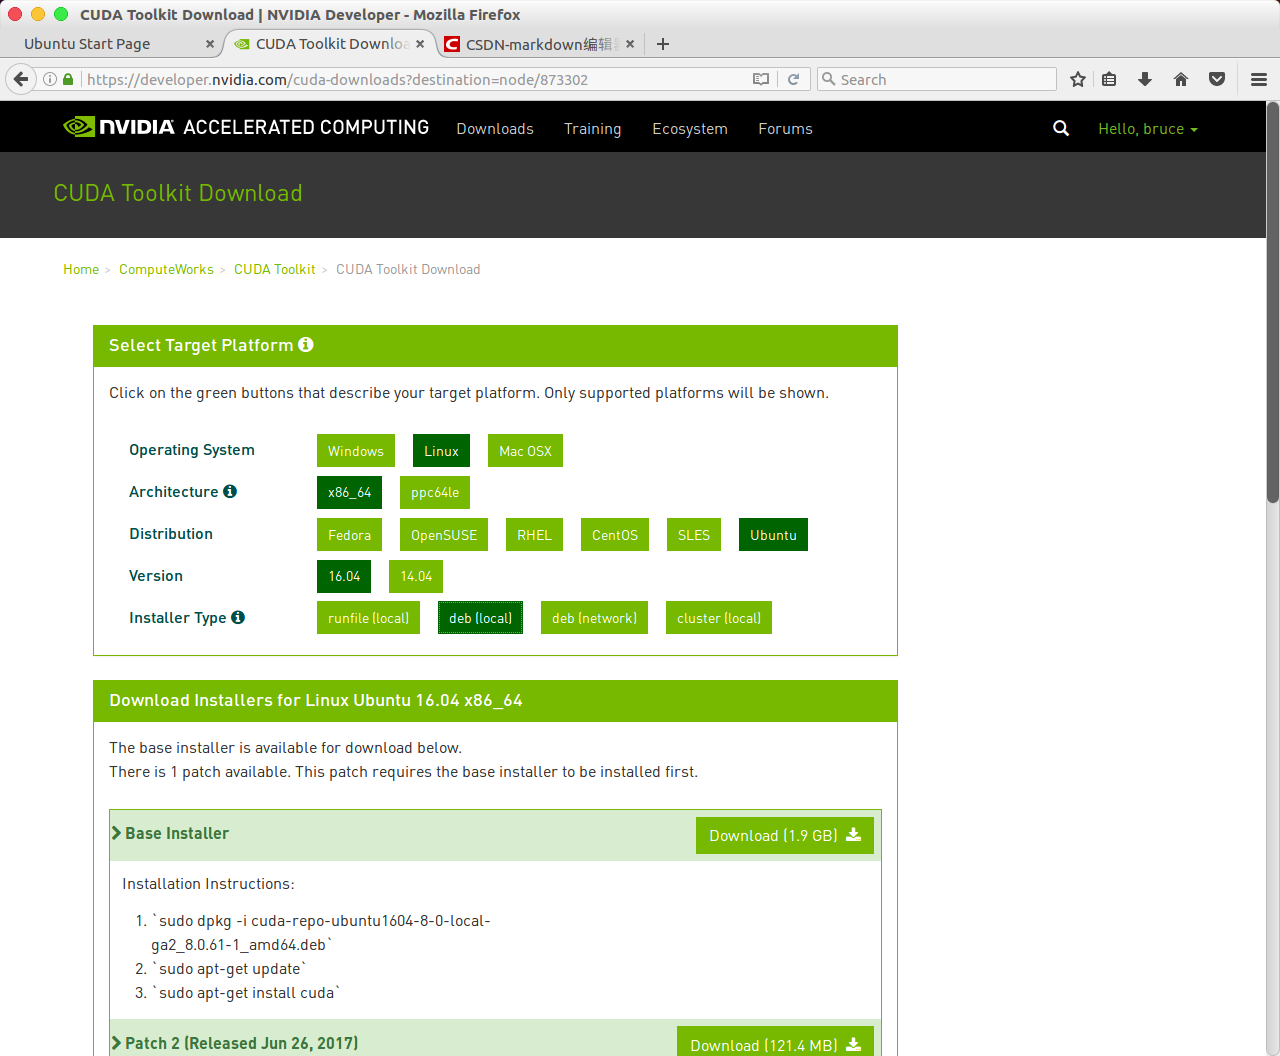This screenshot has width=1280, height=1056.
Task: Select OpenSUSE distribution
Action: click(444, 535)
